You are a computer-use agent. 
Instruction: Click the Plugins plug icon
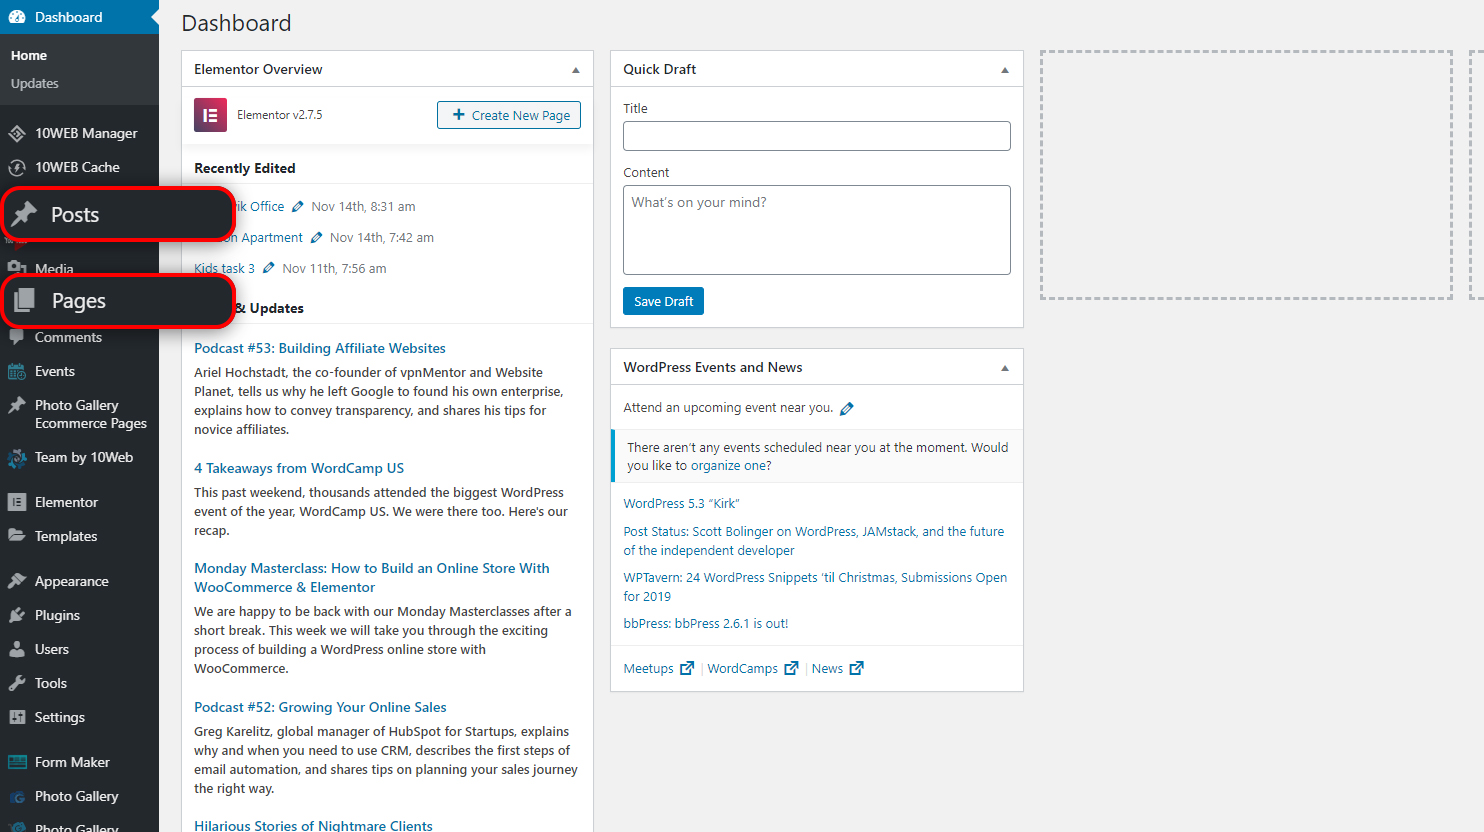pos(17,615)
